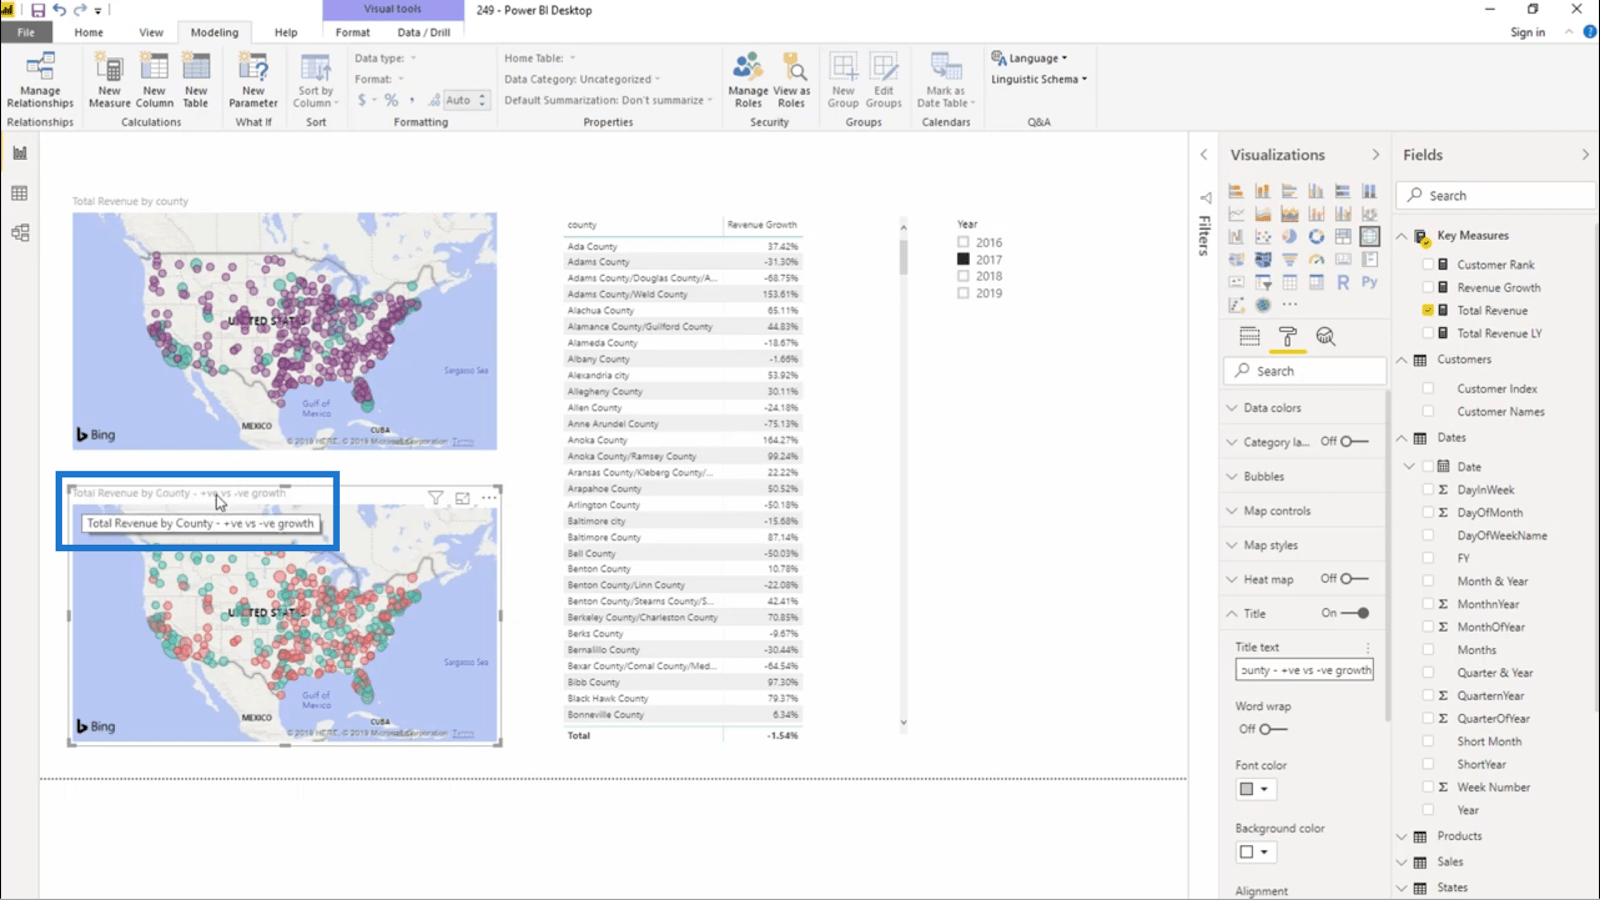
Task: Check the 2019 year slicer box
Action: [963, 293]
